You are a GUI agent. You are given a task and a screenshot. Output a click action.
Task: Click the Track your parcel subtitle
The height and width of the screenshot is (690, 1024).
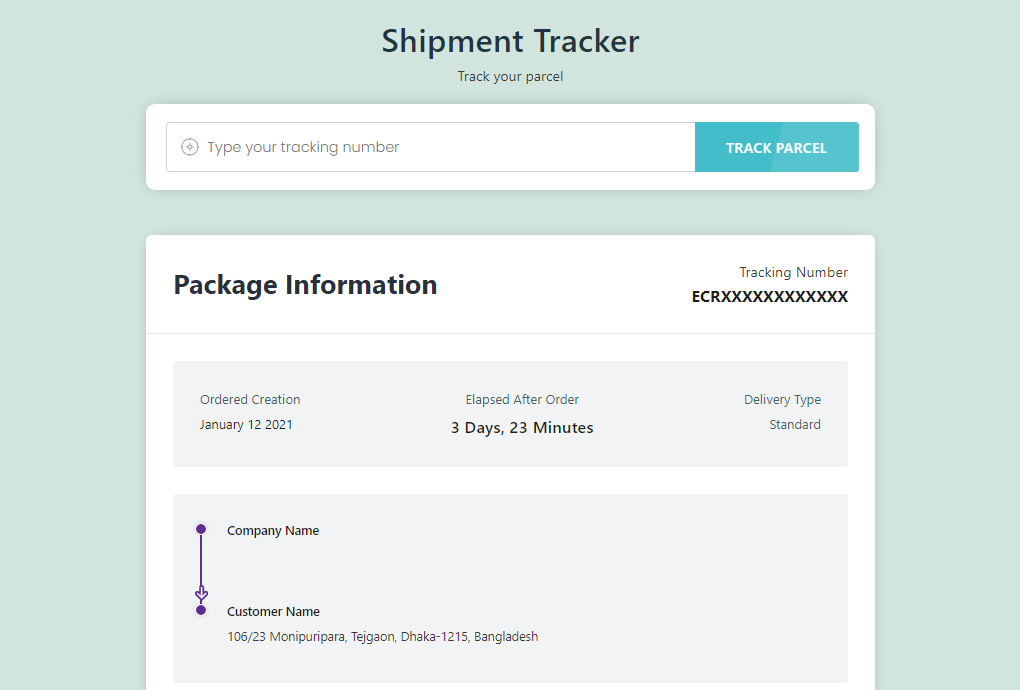[x=510, y=76]
